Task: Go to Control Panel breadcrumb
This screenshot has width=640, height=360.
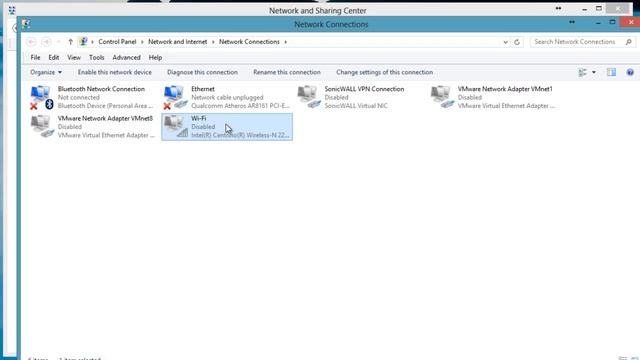Action: tap(117, 42)
